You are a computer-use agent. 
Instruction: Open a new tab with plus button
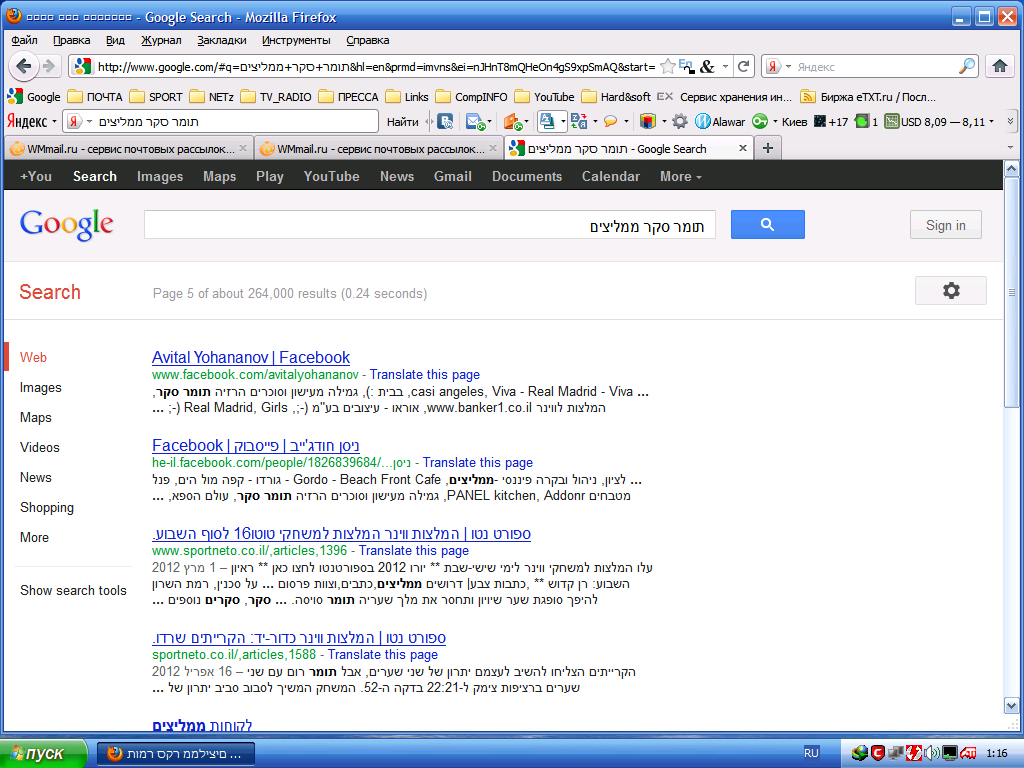(768, 148)
